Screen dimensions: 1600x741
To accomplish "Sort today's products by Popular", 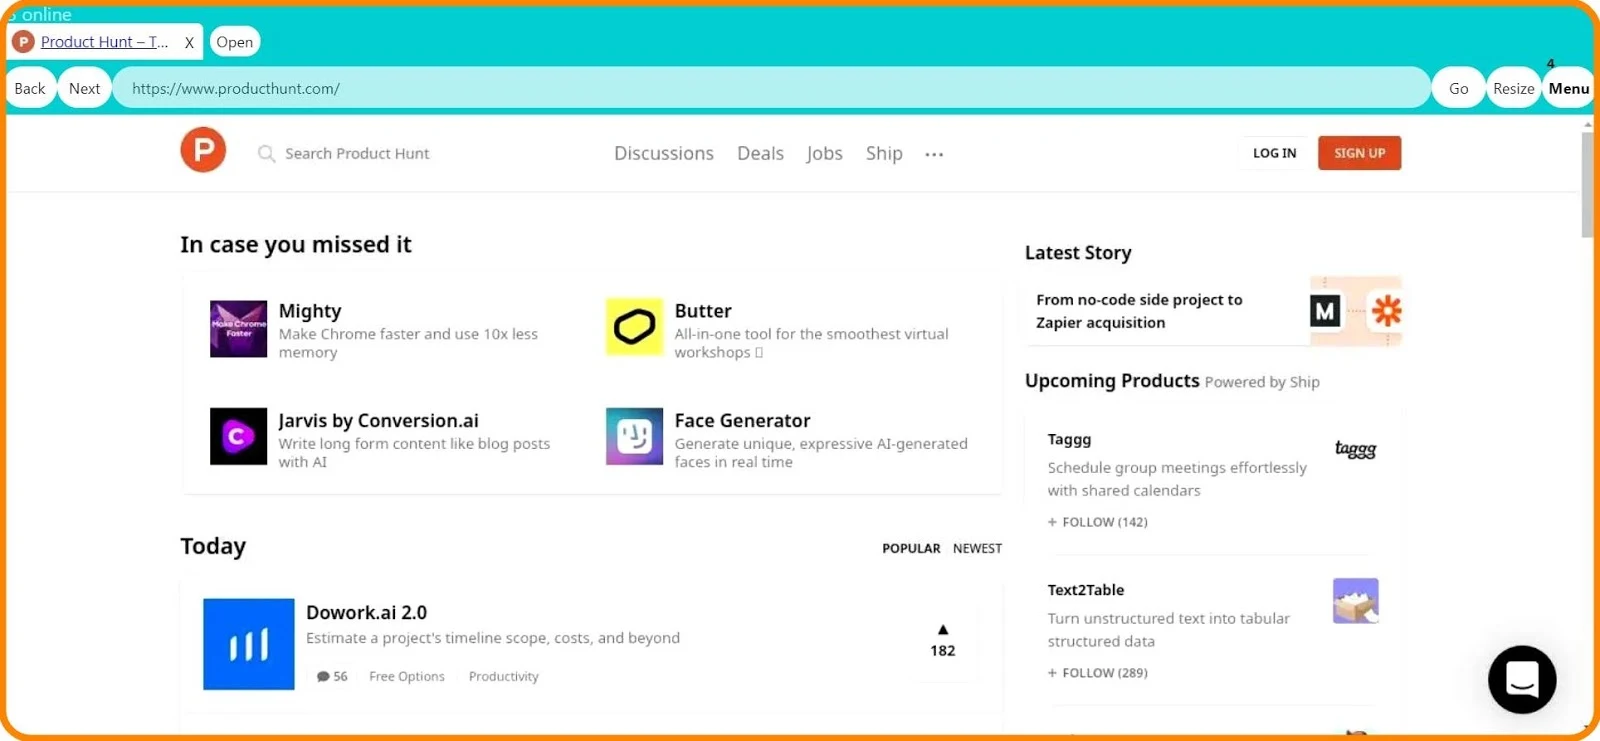I will [x=911, y=548].
